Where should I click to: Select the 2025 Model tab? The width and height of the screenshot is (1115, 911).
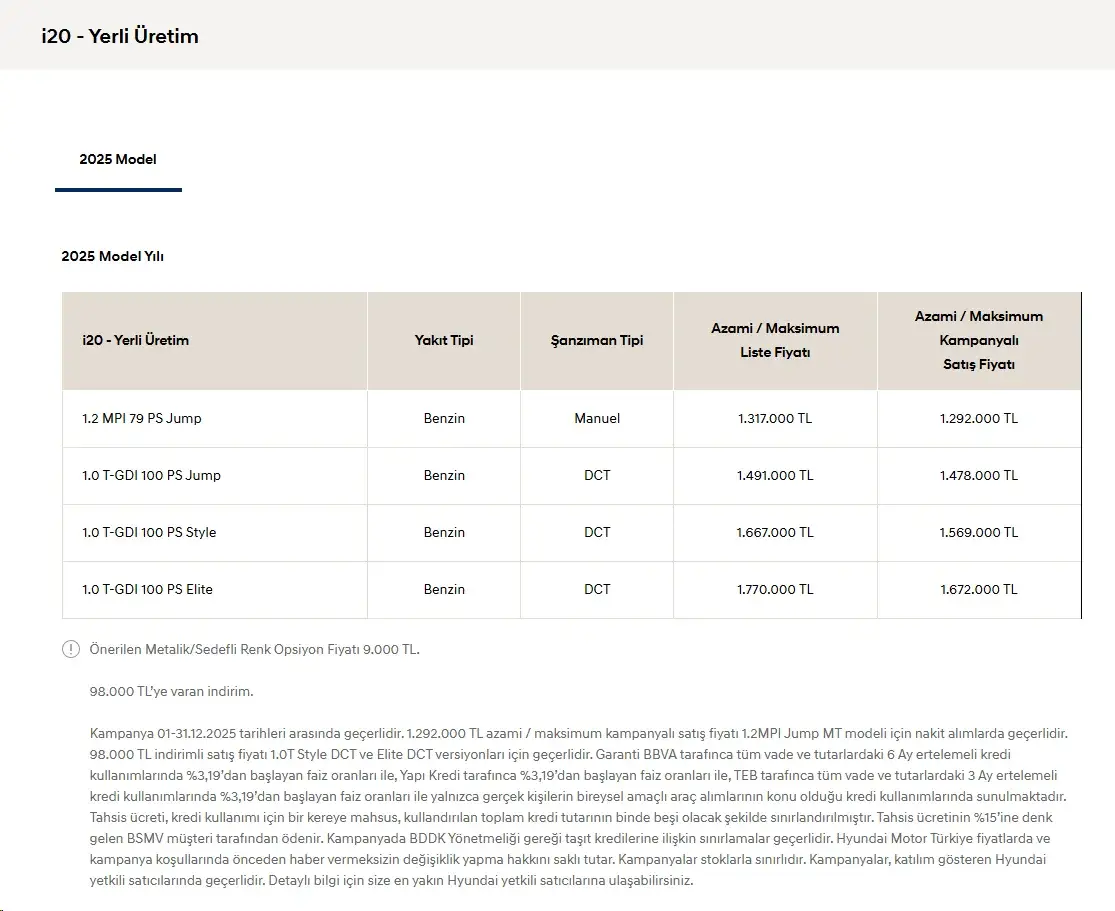pyautogui.click(x=118, y=159)
